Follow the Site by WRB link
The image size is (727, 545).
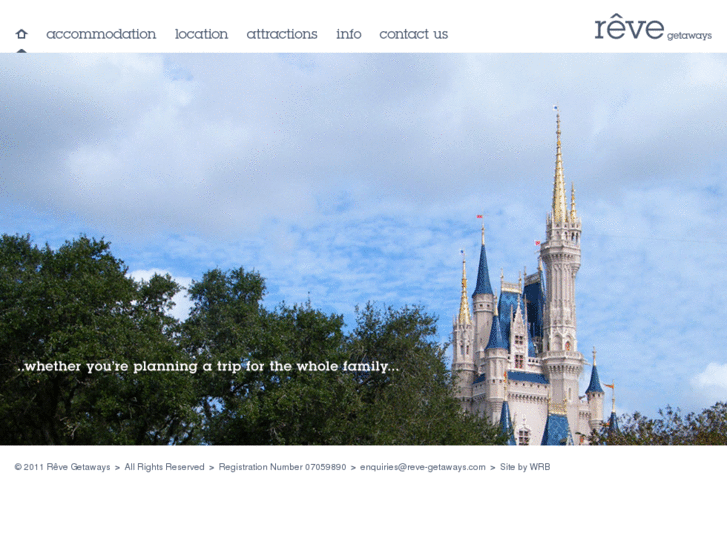tap(525, 467)
